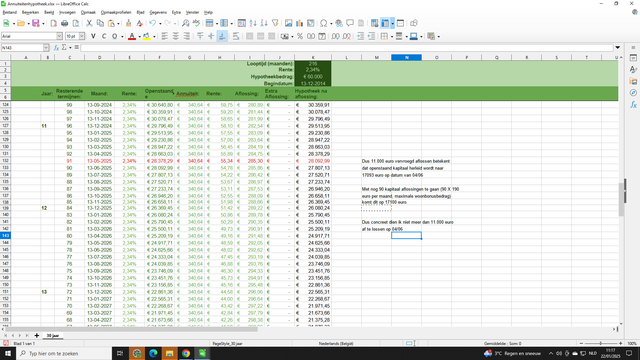Cut the selection with the scissors icon
This screenshot has height=360, width=640.
(x=89, y=23)
